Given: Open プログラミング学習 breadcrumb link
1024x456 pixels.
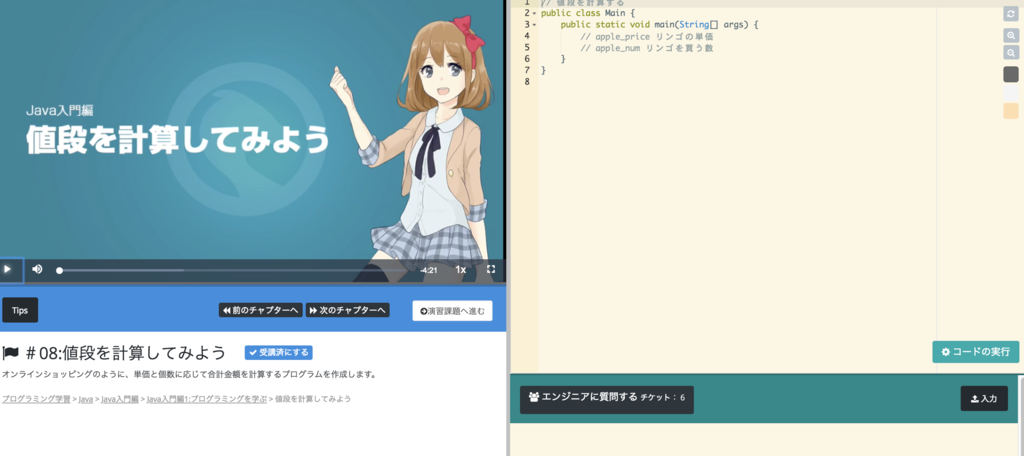Looking at the screenshot, I should [36, 399].
